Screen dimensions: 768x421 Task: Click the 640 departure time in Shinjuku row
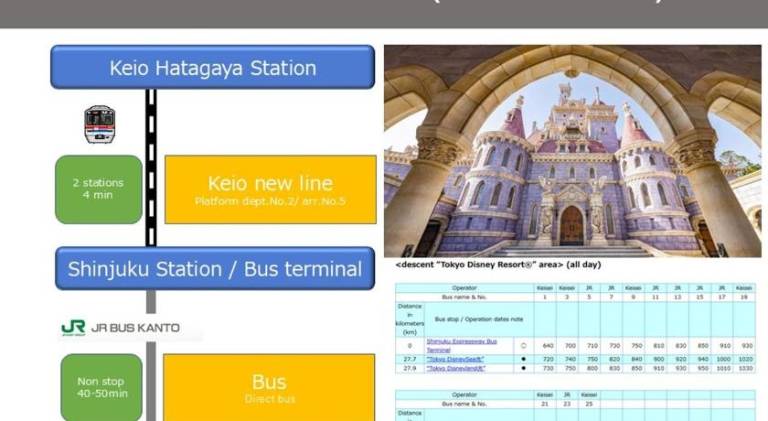coord(548,346)
